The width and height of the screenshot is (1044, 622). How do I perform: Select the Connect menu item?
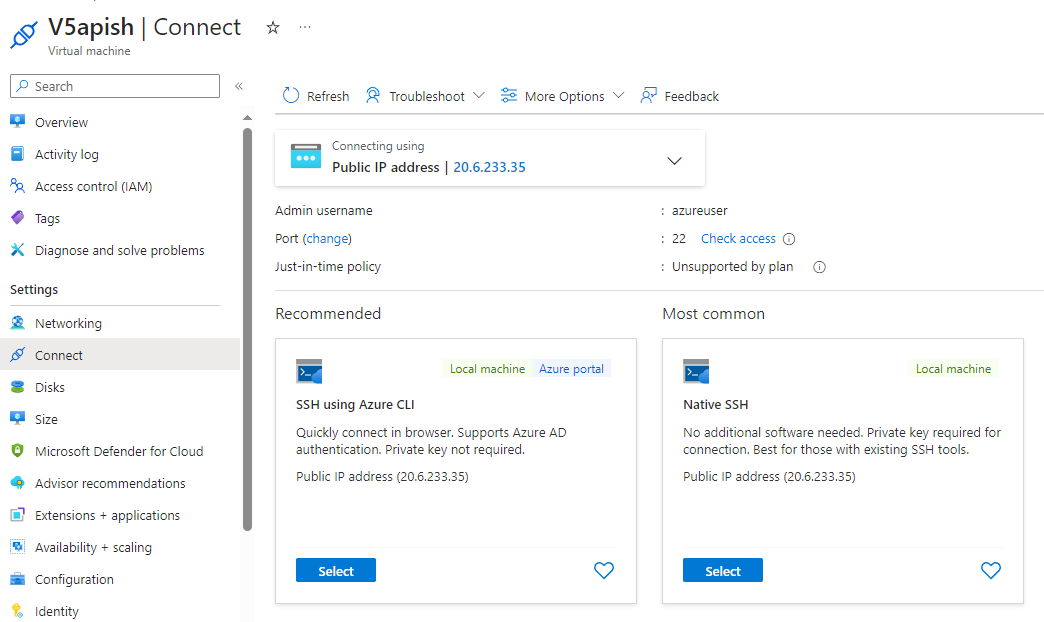tap(120, 355)
